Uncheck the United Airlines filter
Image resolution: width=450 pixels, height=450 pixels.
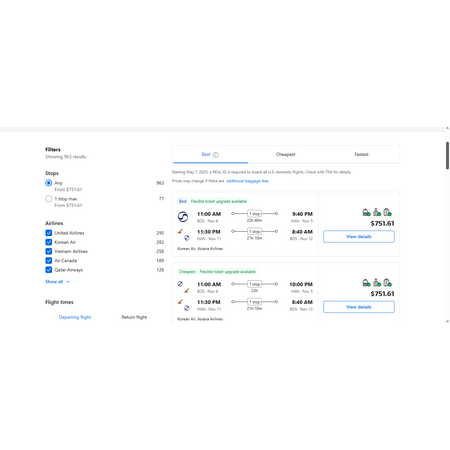pyautogui.click(x=49, y=233)
